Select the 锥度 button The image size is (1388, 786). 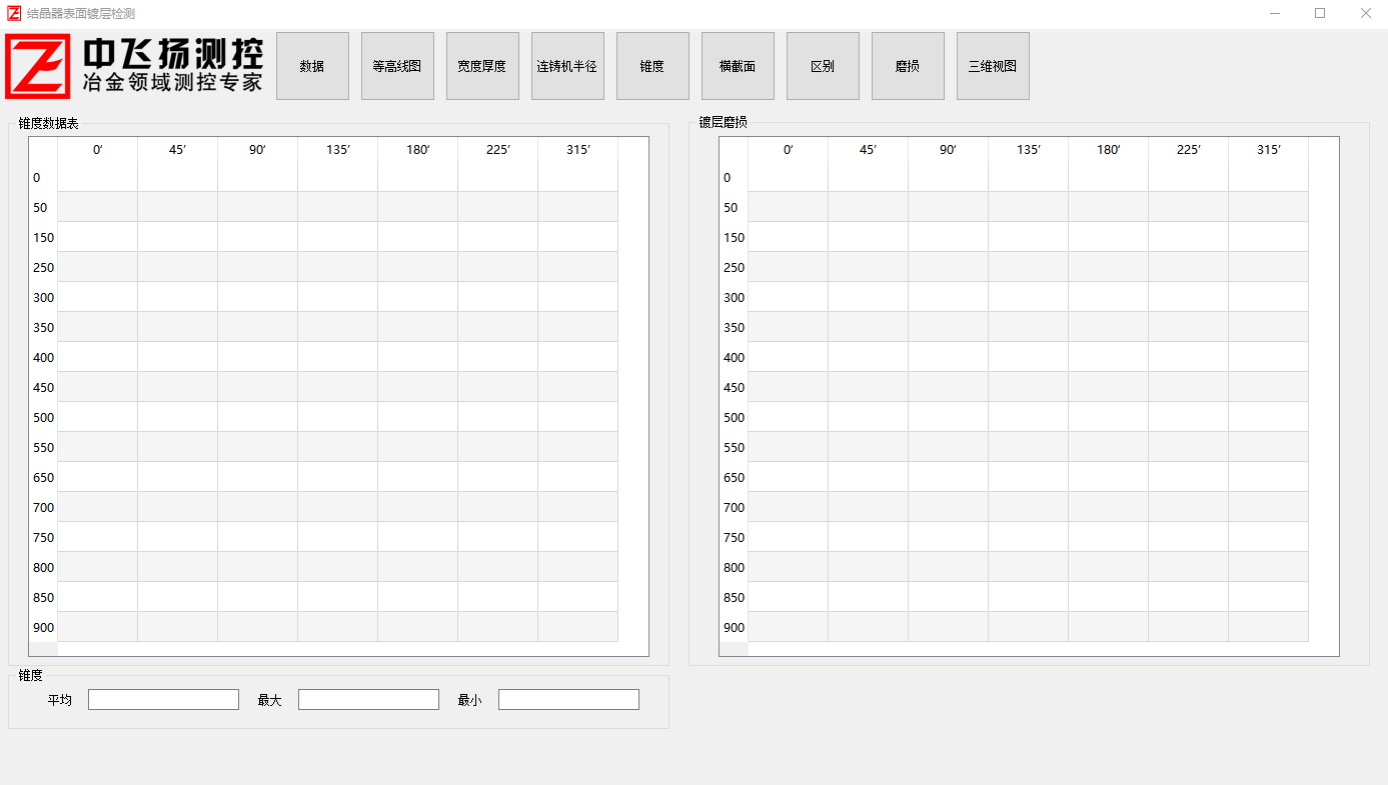(652, 66)
